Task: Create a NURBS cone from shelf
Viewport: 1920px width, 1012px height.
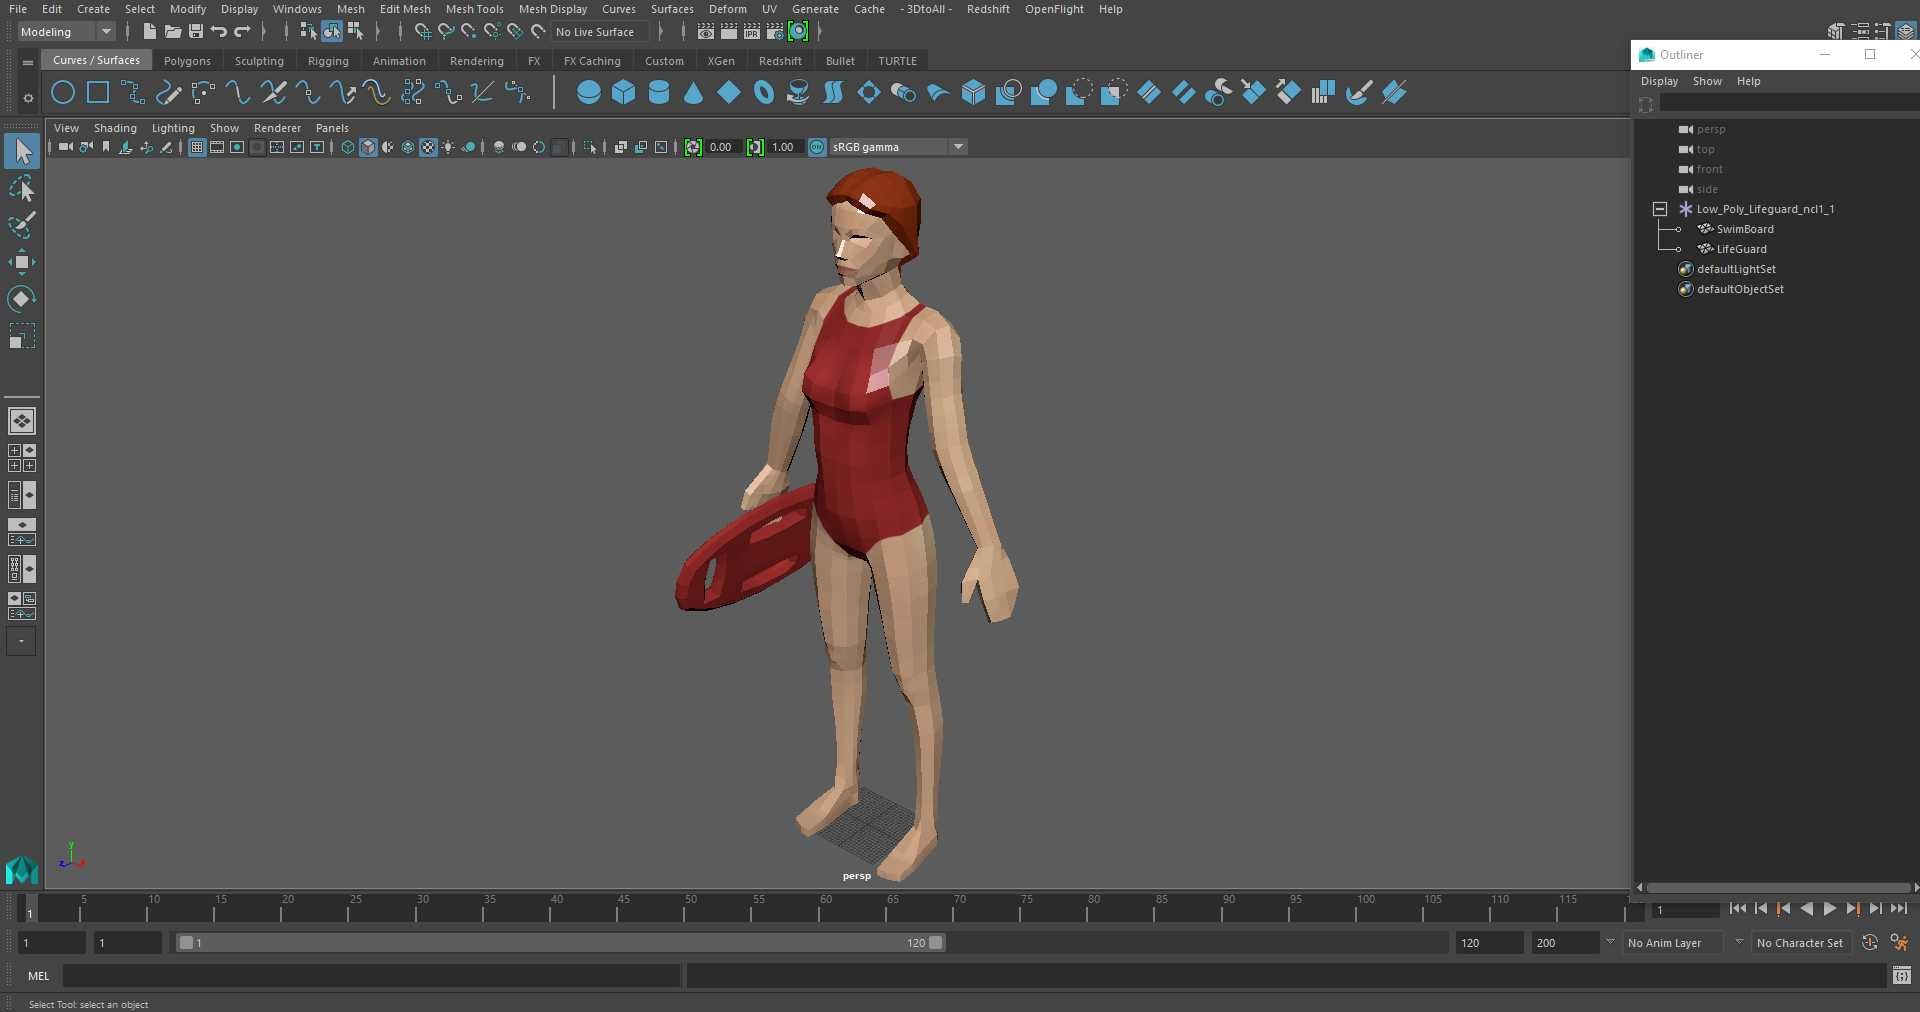Action: click(x=693, y=93)
